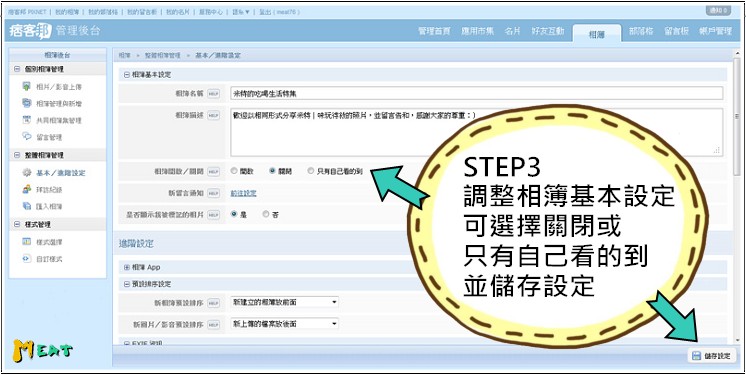Click the 整體相簿管理 breadcrumb link

[163, 55]
